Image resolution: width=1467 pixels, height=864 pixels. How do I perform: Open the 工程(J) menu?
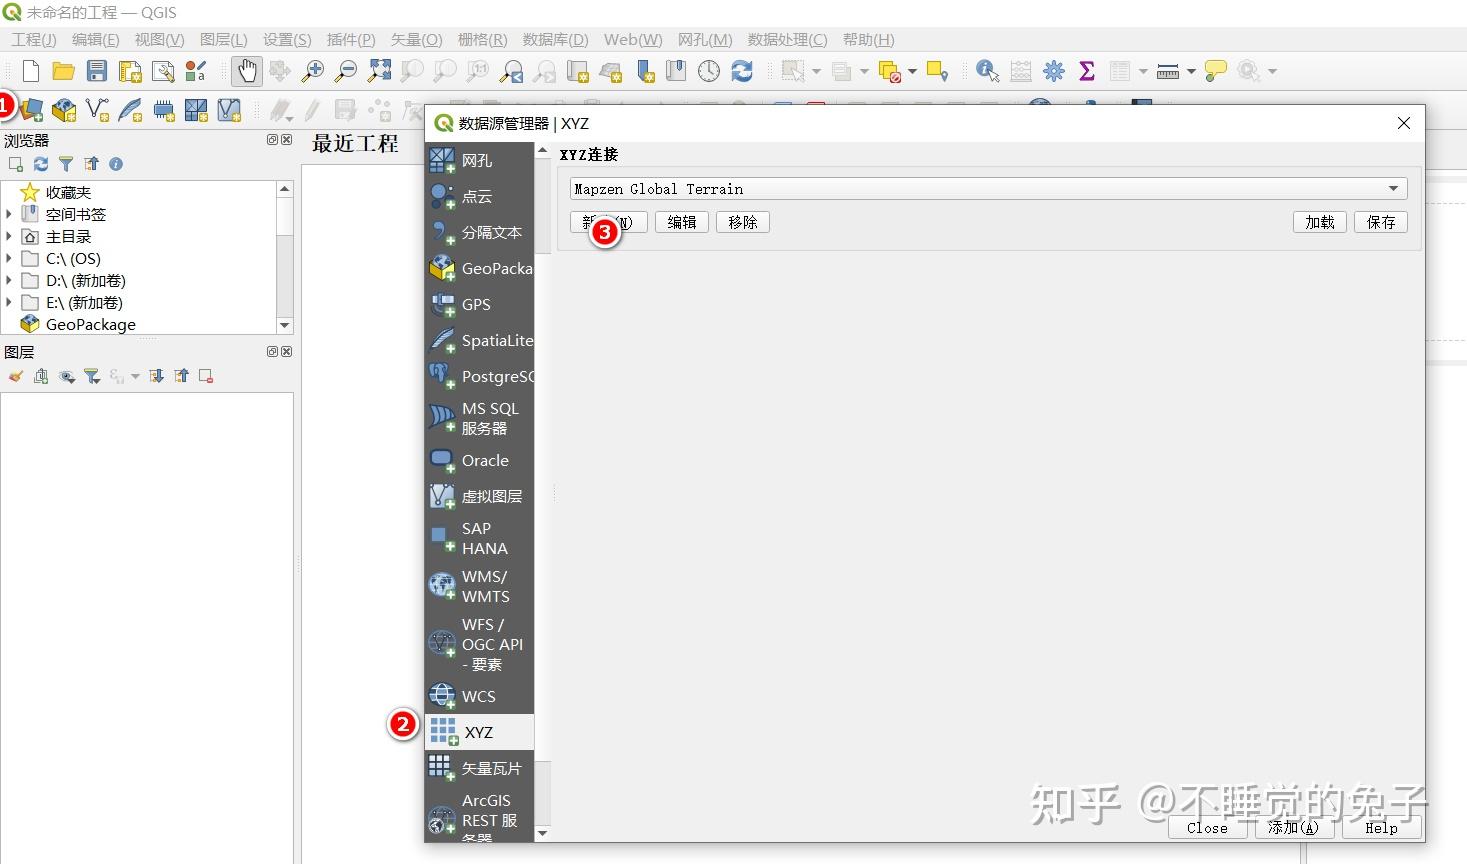[x=34, y=40]
